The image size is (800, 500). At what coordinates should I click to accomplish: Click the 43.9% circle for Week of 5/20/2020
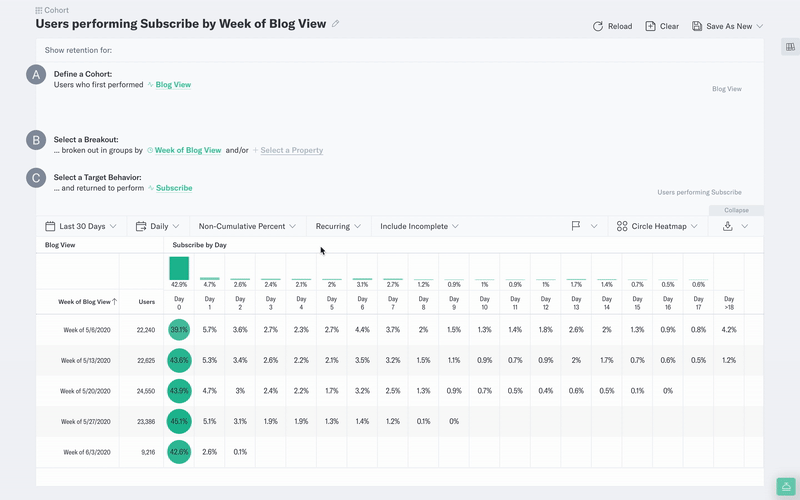click(x=179, y=391)
